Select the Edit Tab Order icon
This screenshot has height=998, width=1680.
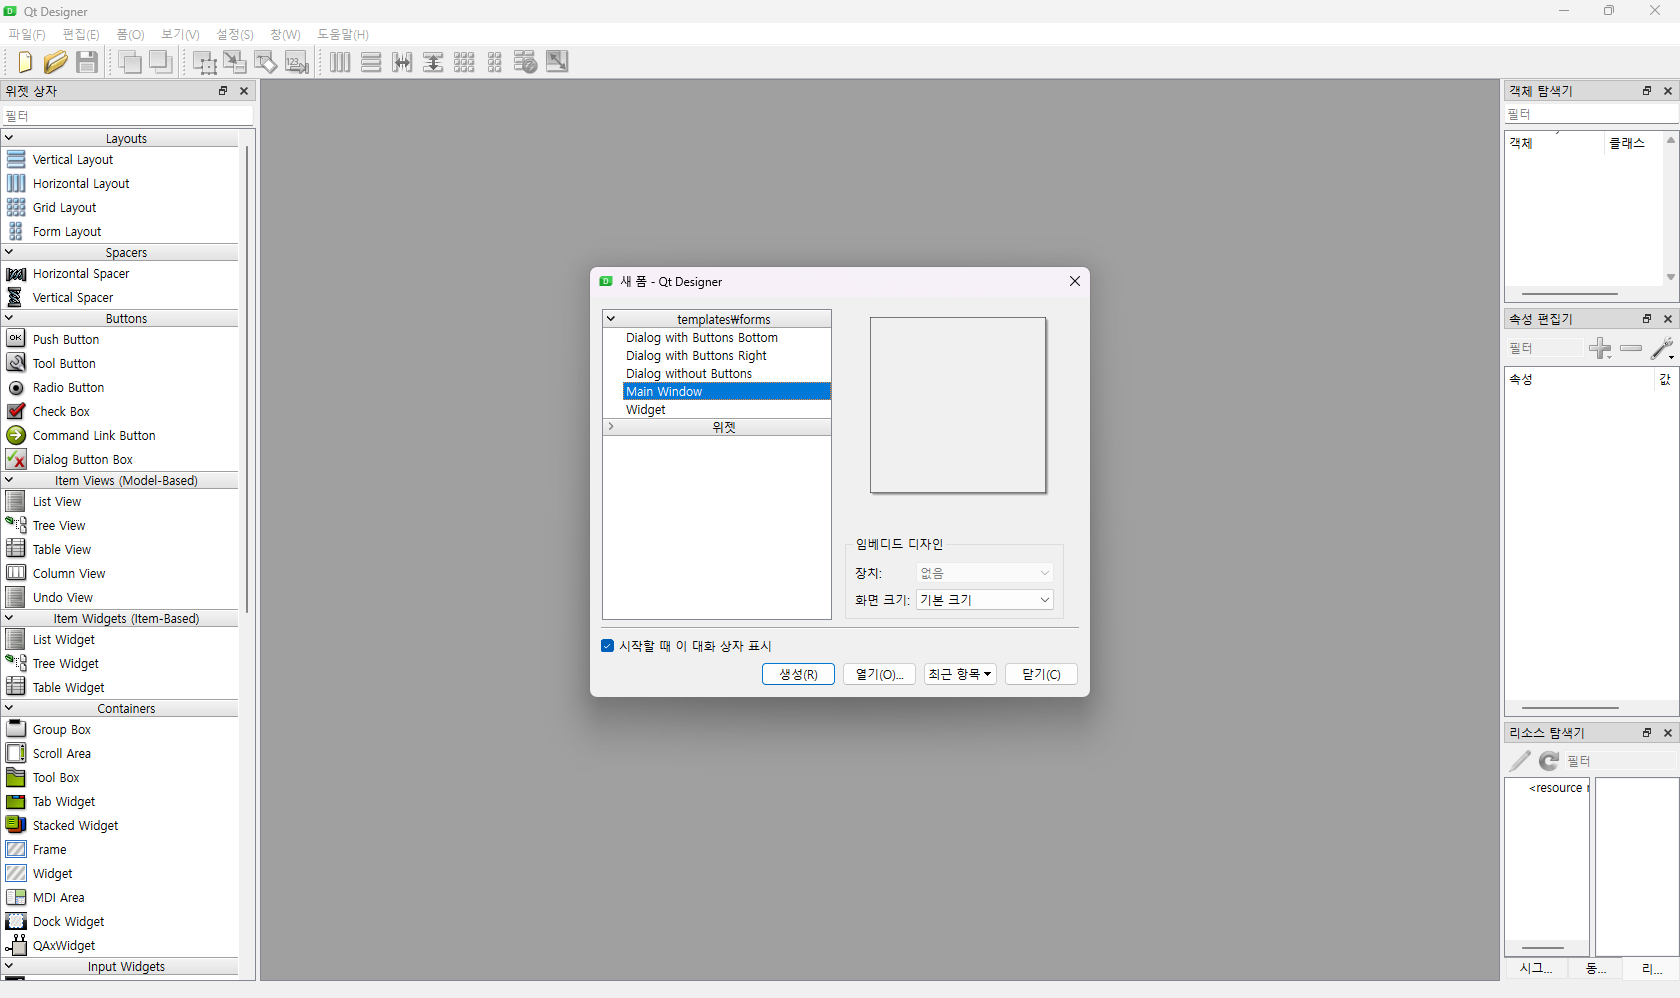[297, 62]
